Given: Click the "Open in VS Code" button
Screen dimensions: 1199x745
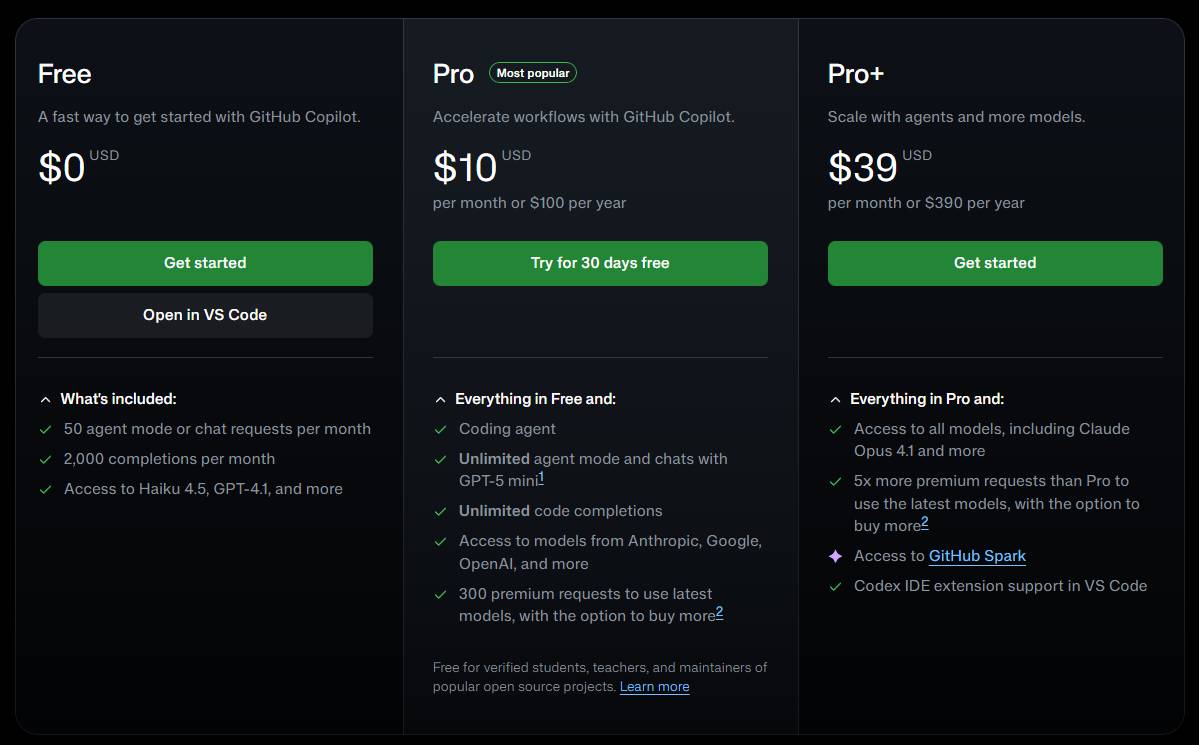Looking at the screenshot, I should coord(205,315).
